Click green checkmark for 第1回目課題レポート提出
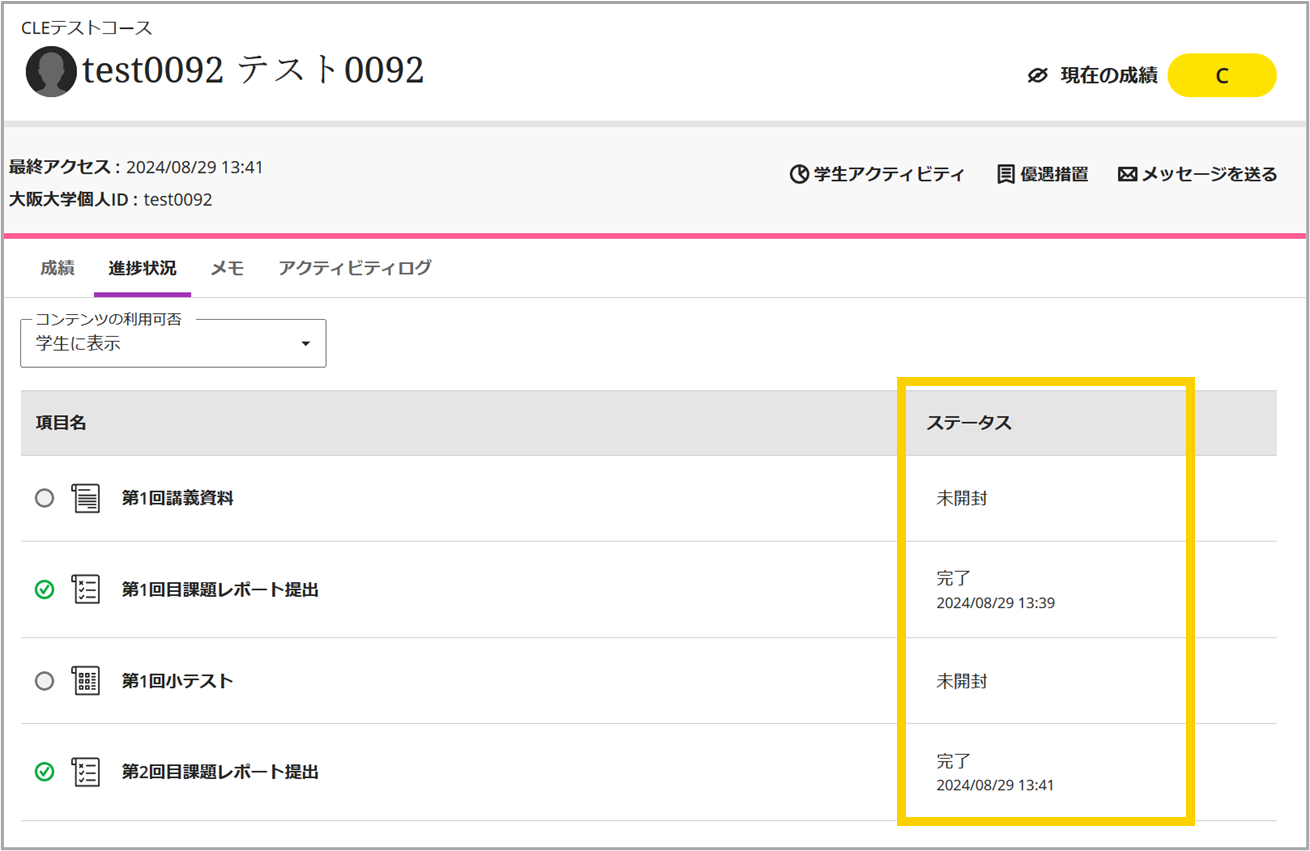This screenshot has height=851, width=1310. click(x=44, y=590)
